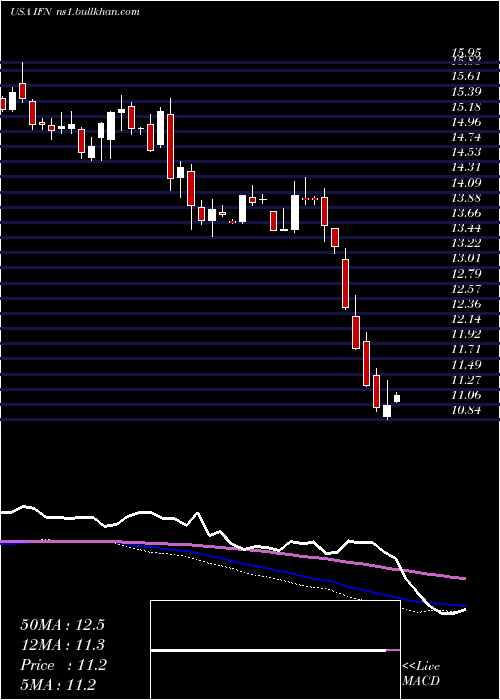This screenshot has height=700, width=500.
Task: Click the 12.57 price axis label
Action: point(466,289)
